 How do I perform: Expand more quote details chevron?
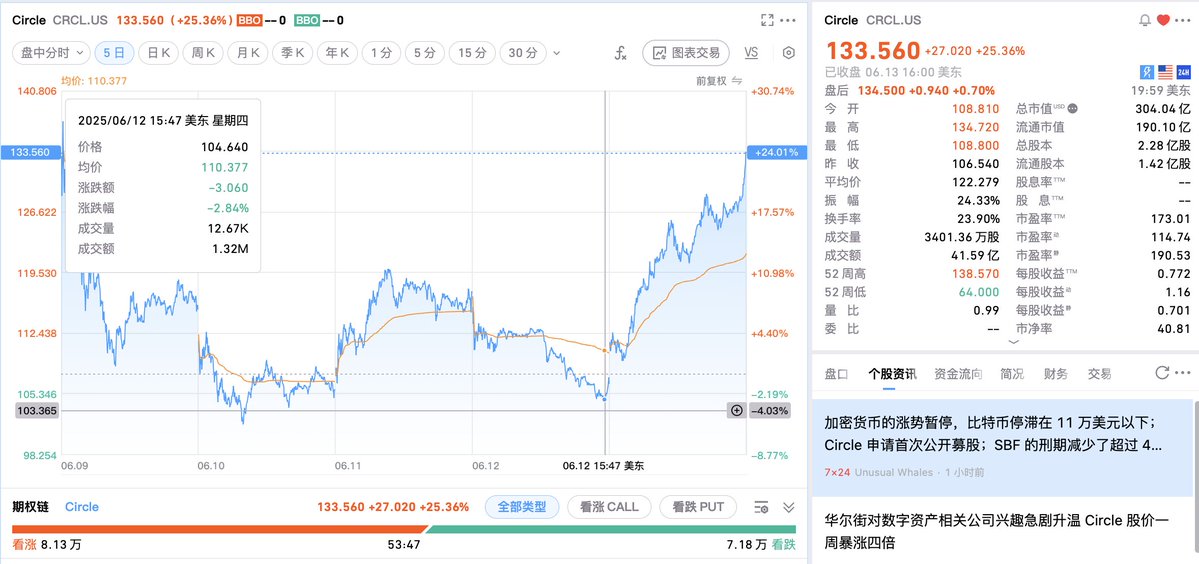click(x=1014, y=342)
